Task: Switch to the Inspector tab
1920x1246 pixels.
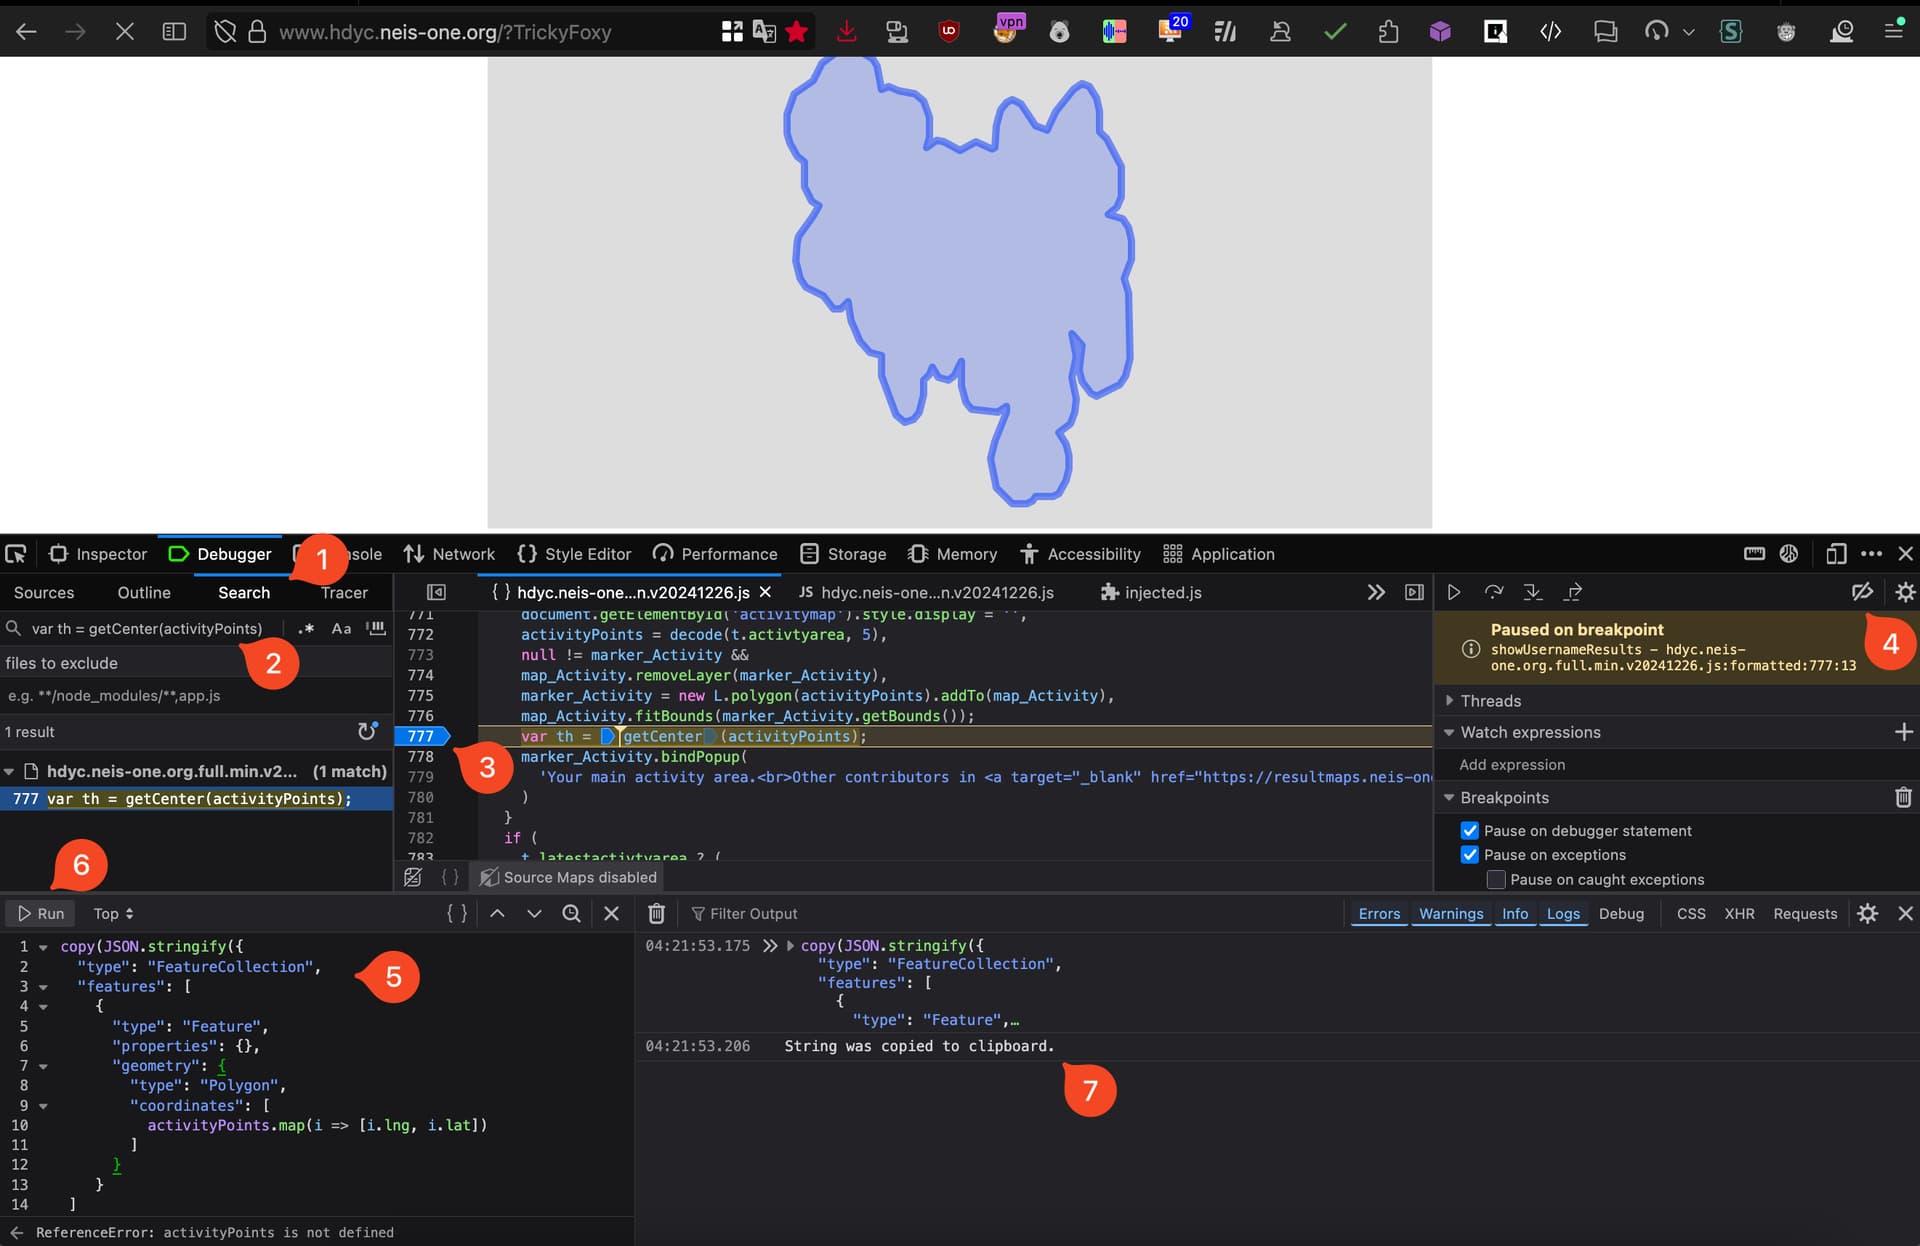Action: pos(98,554)
